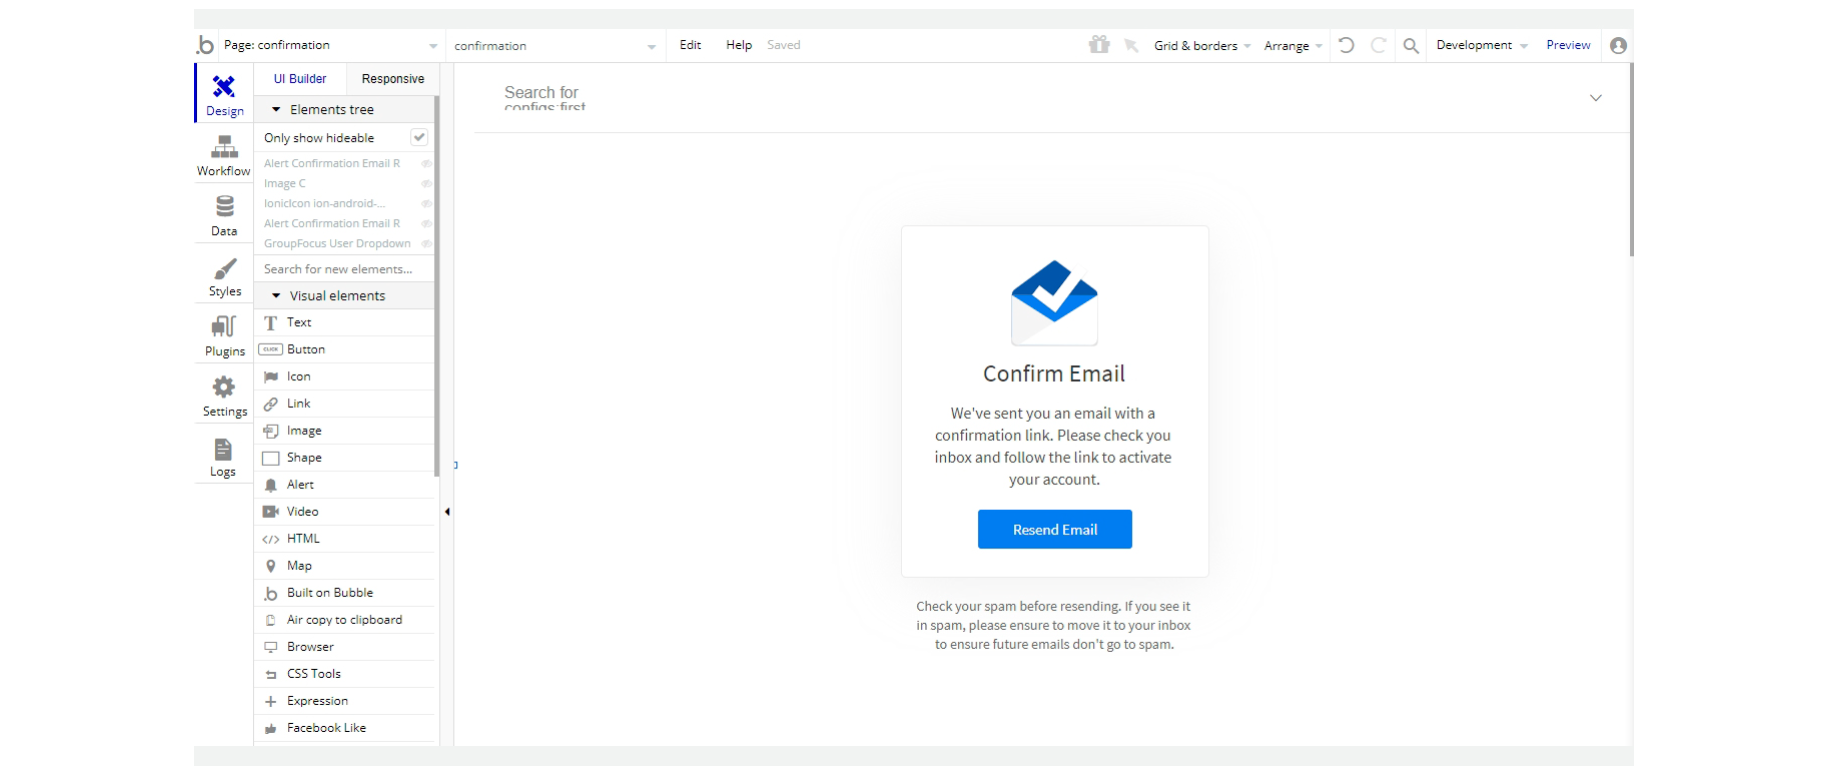This screenshot has height=772, width=1830.
Task: Open the Logs section
Action: (x=223, y=457)
